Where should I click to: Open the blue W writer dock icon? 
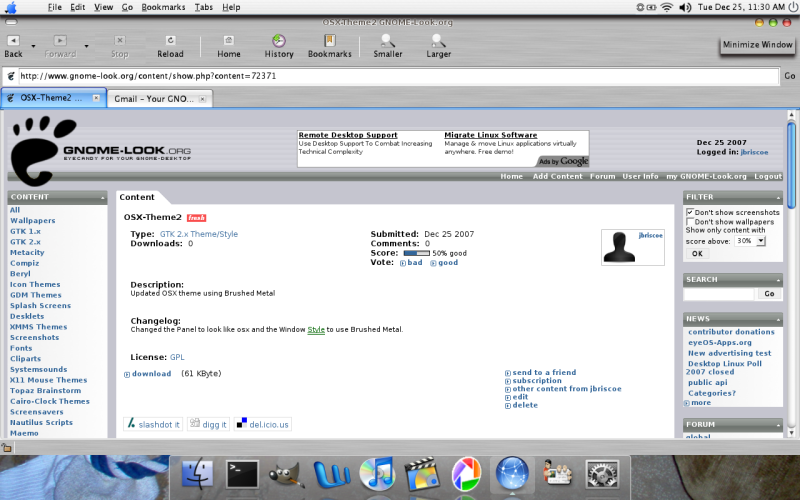332,474
